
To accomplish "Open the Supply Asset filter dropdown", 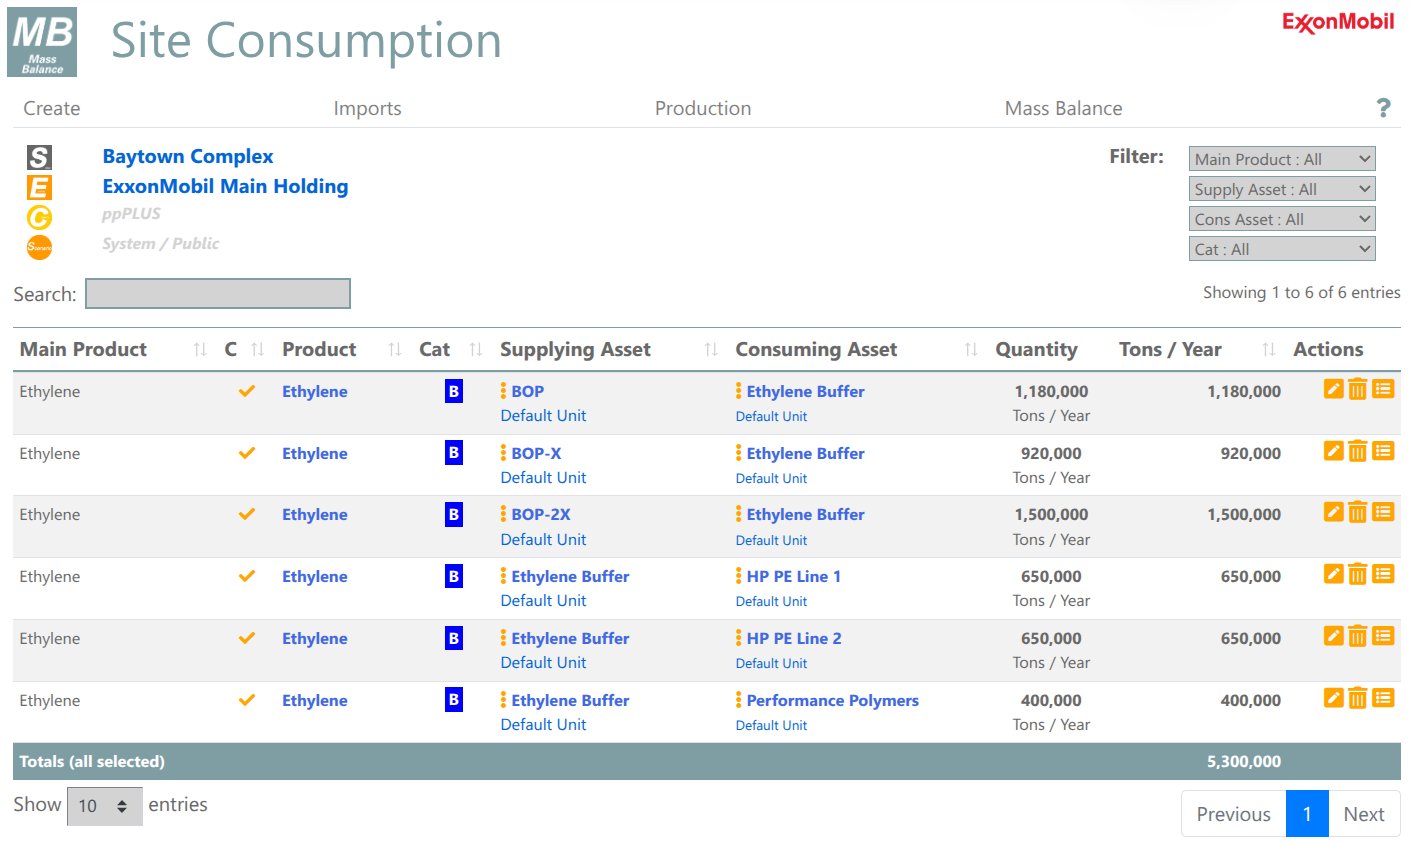I will (x=1282, y=189).
